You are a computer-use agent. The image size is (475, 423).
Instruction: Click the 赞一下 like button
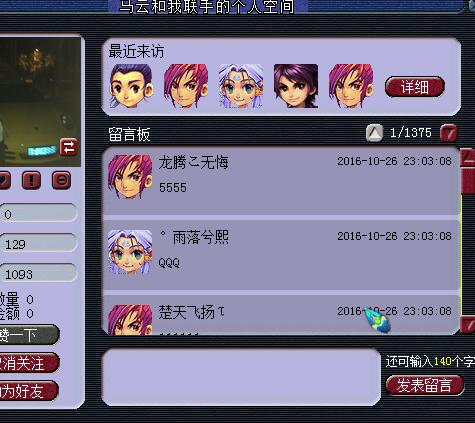coord(28,335)
